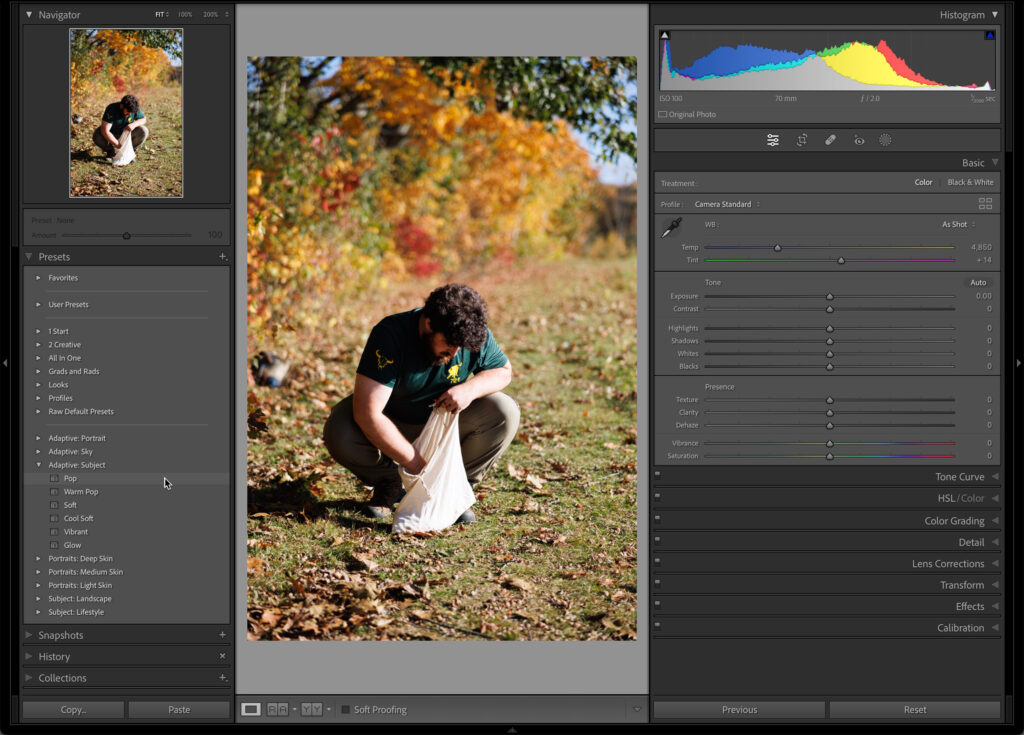This screenshot has height=735, width=1024.
Task: Select the Crop overlay tool
Action: pyautogui.click(x=801, y=140)
